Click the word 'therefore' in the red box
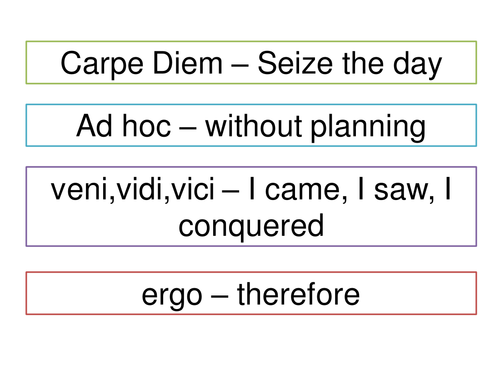 tap(298, 294)
